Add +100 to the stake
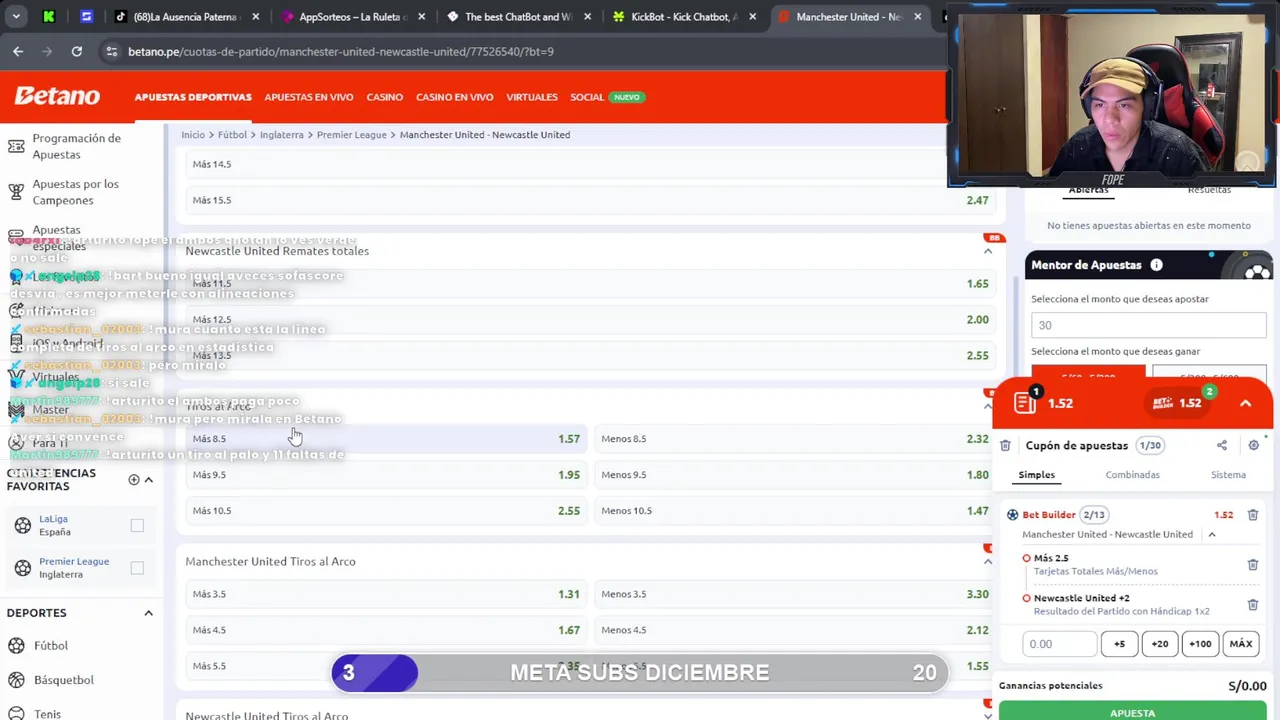The image size is (1280, 720). tap(1200, 644)
